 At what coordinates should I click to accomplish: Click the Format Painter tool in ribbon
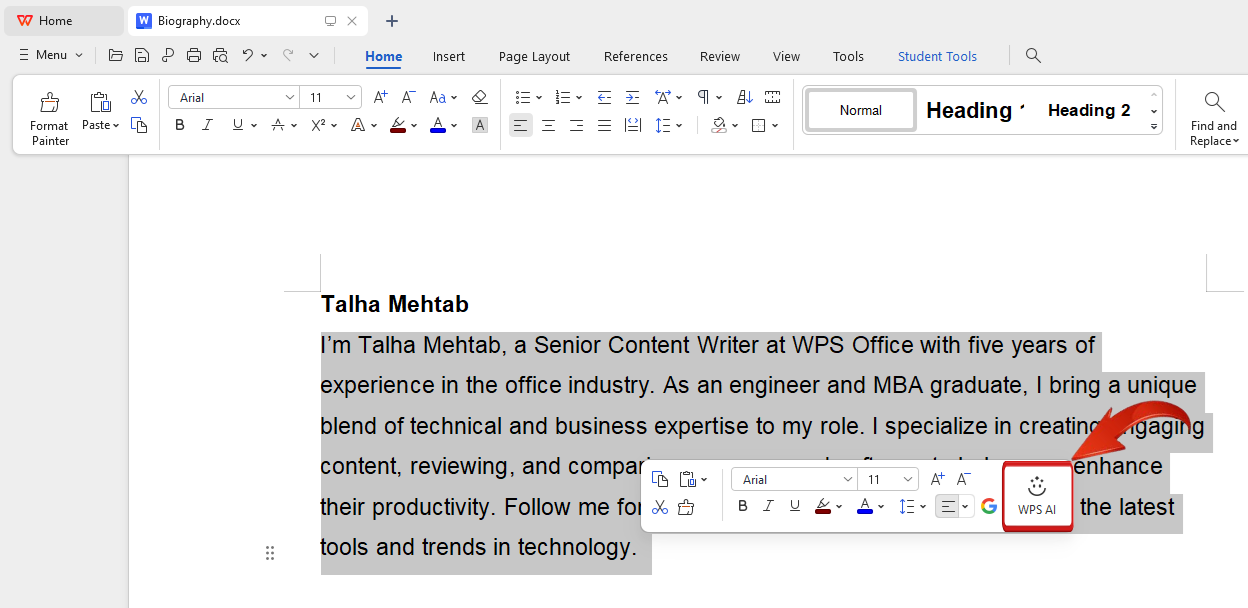[x=49, y=118]
